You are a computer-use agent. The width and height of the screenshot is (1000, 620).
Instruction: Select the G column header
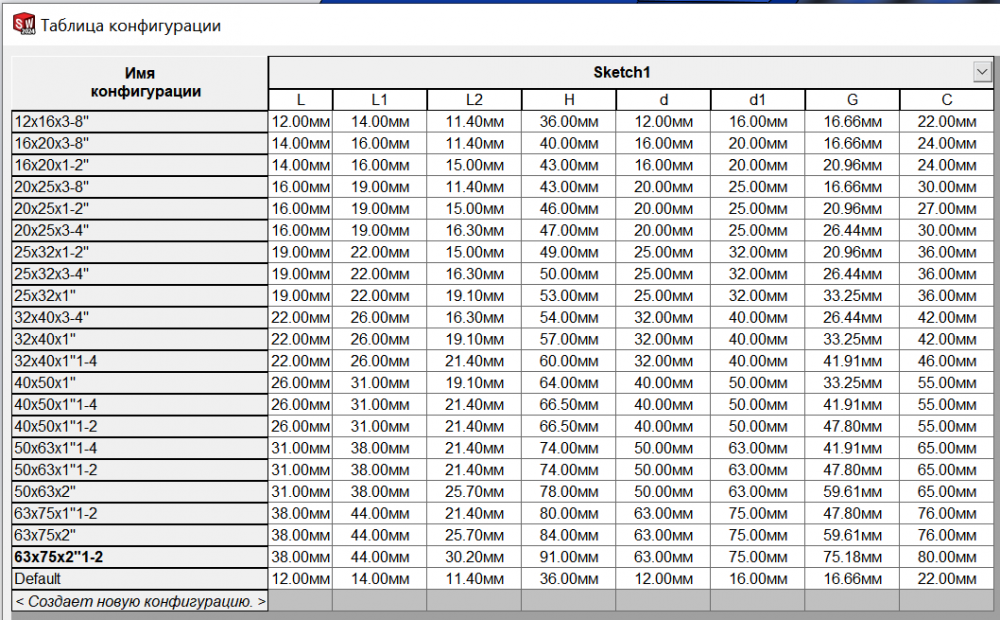[852, 100]
